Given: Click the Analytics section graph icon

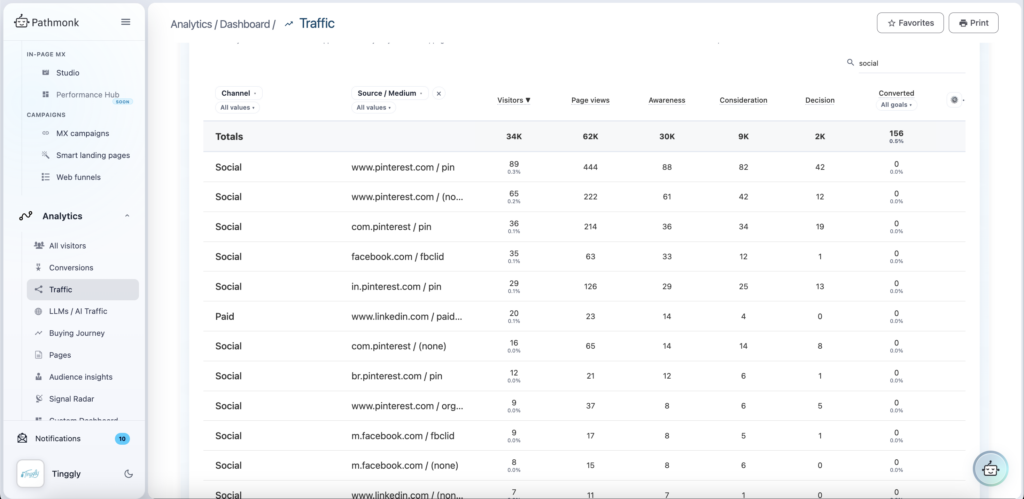Looking at the screenshot, I should pos(25,216).
